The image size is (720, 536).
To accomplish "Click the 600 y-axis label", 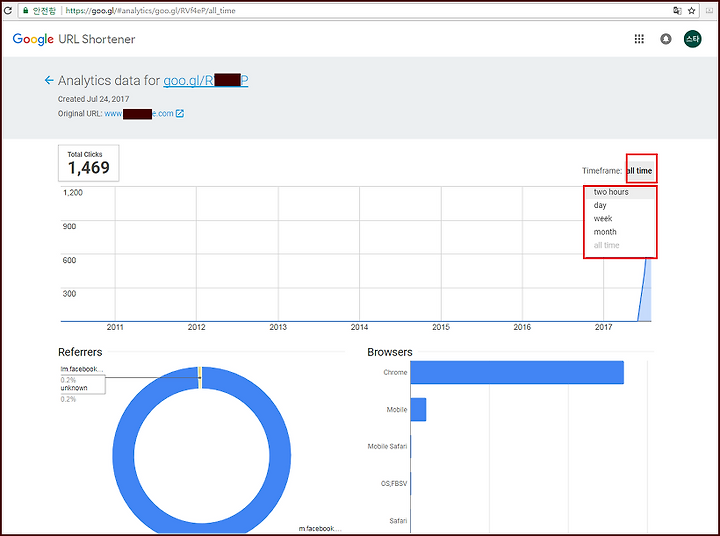I will click(x=69, y=260).
